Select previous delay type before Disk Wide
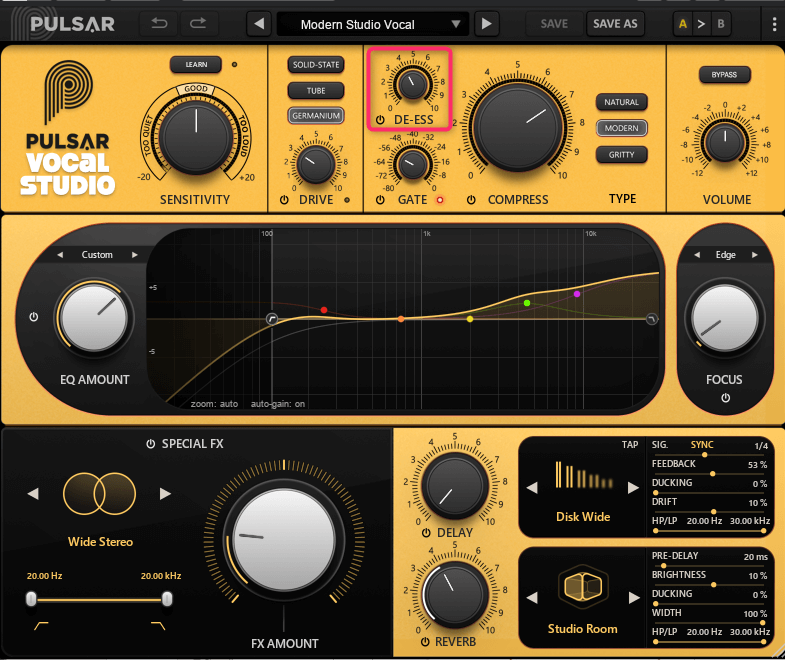 pyautogui.click(x=532, y=487)
